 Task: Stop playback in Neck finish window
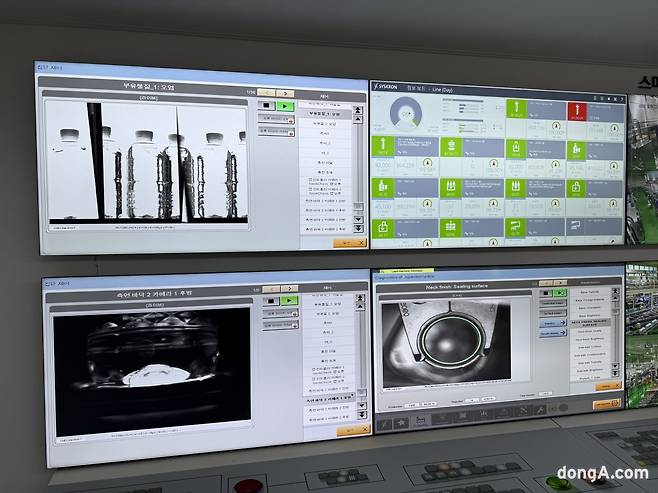click(546, 293)
